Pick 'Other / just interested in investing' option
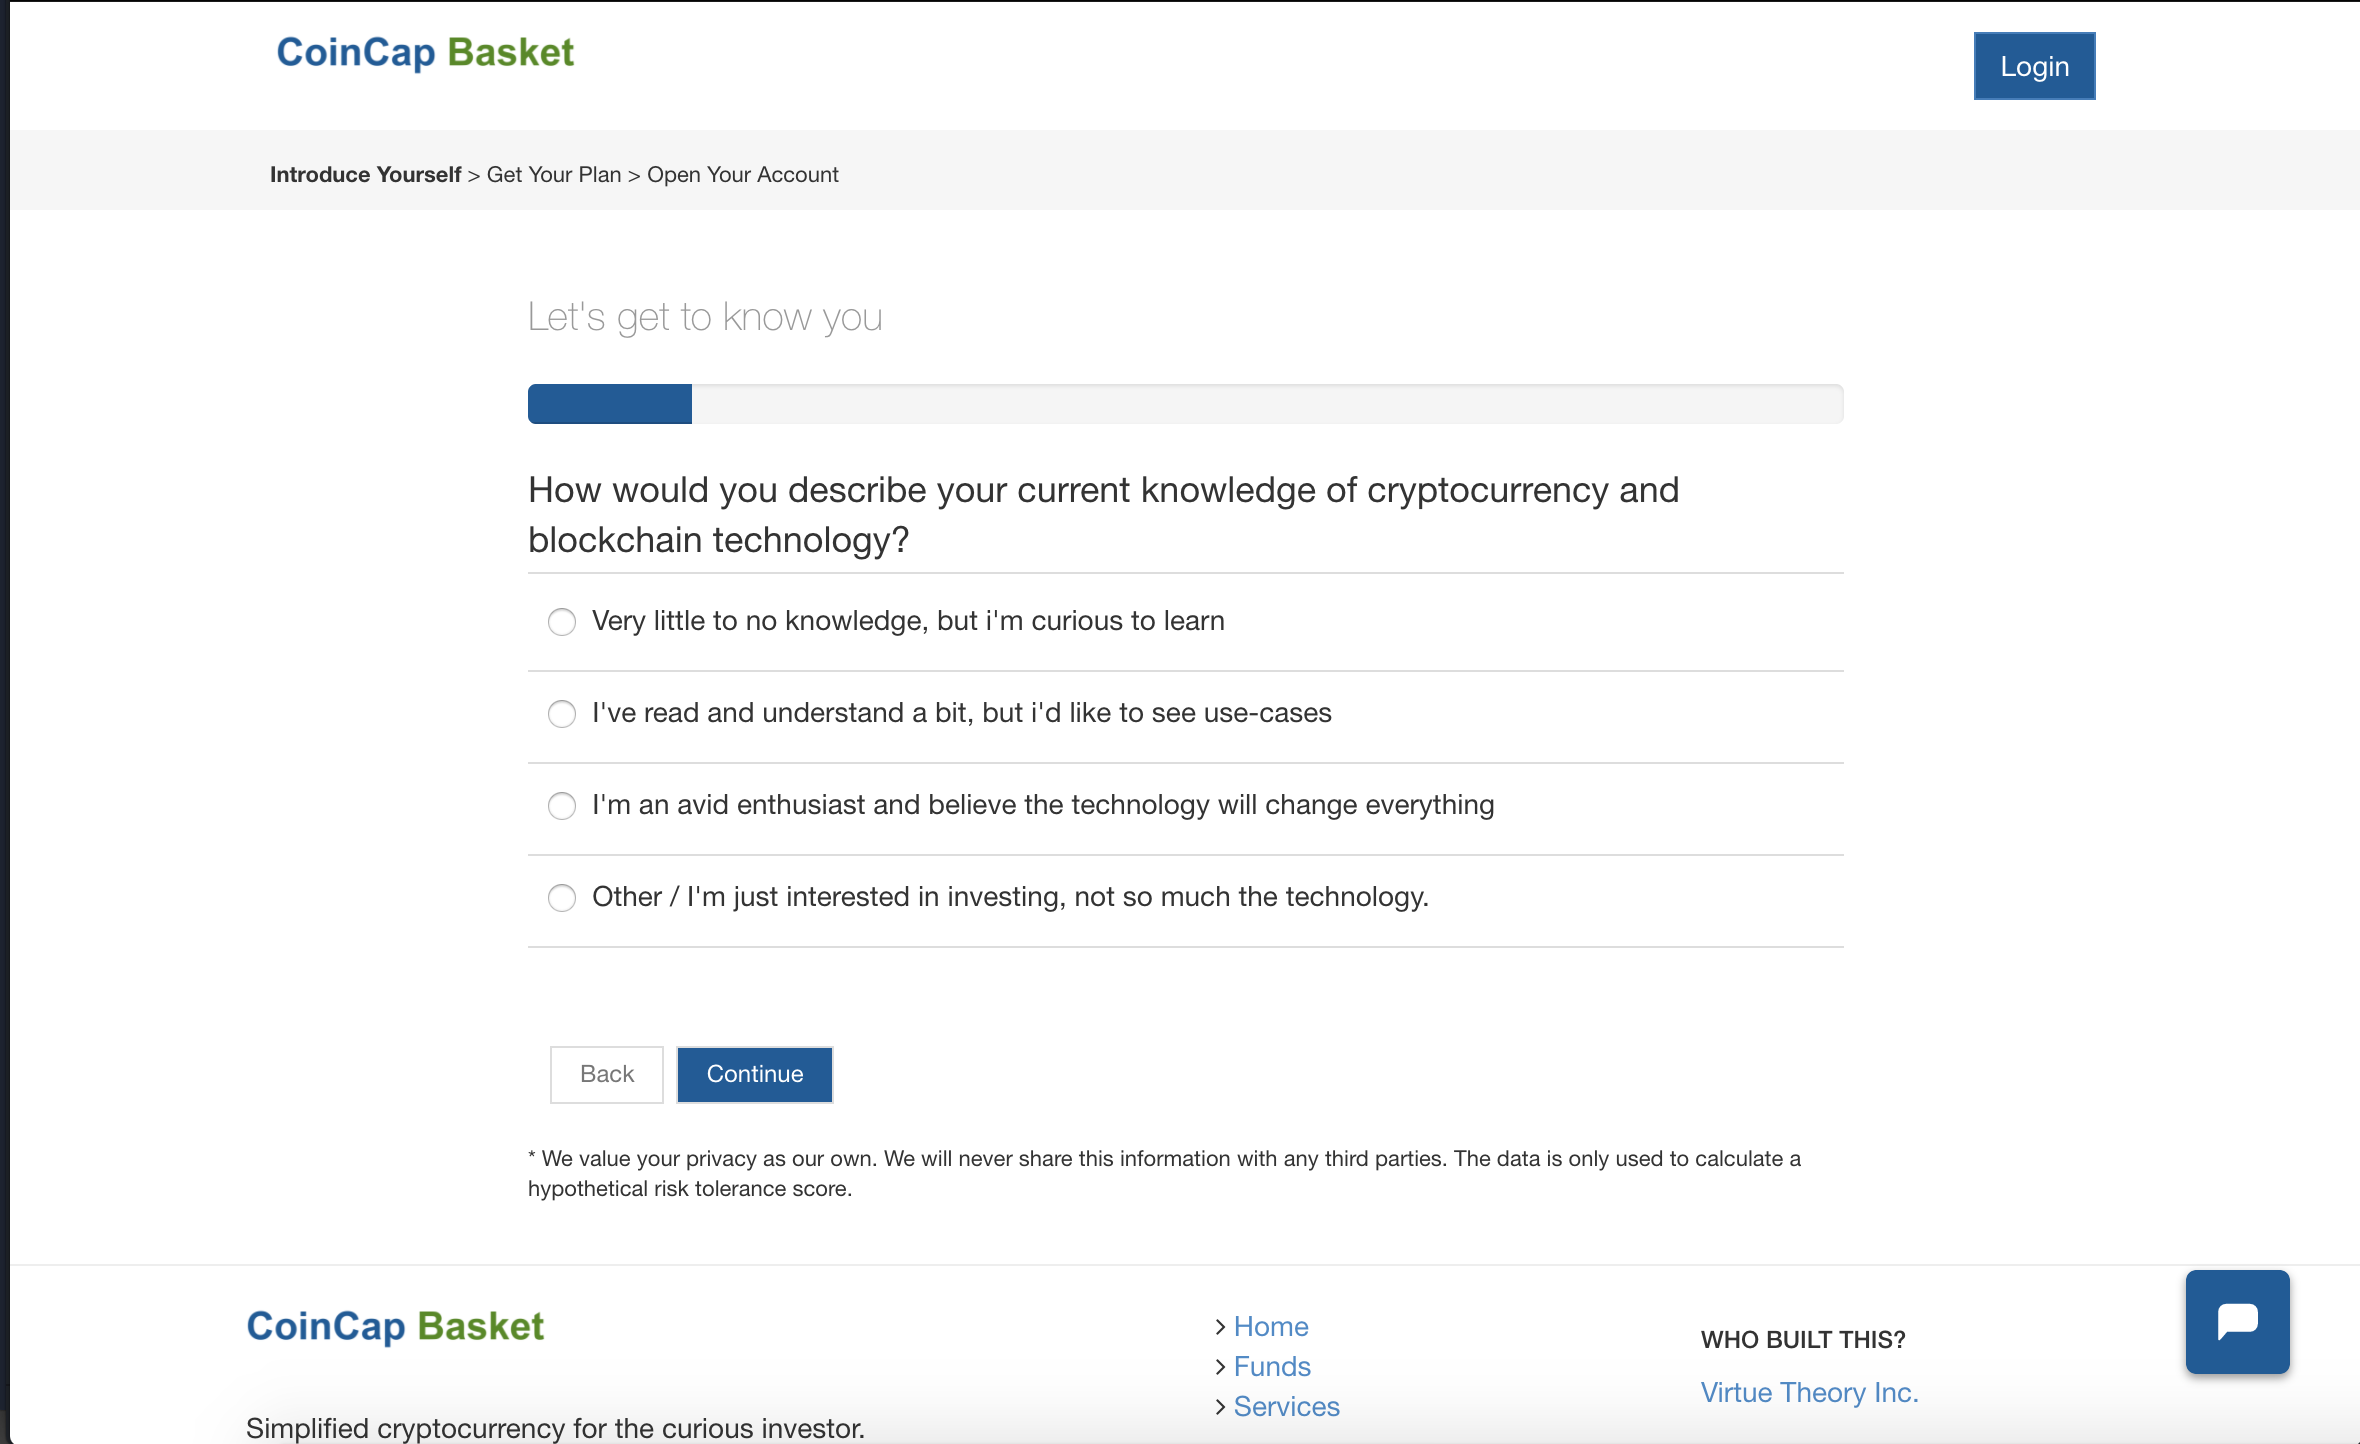The image size is (2360, 1444). click(x=562, y=898)
